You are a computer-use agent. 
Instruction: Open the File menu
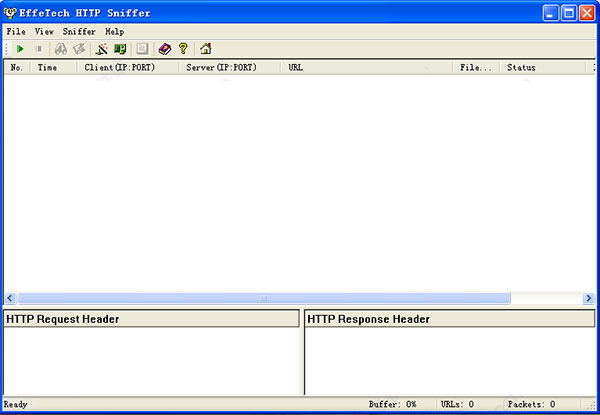[x=16, y=31]
